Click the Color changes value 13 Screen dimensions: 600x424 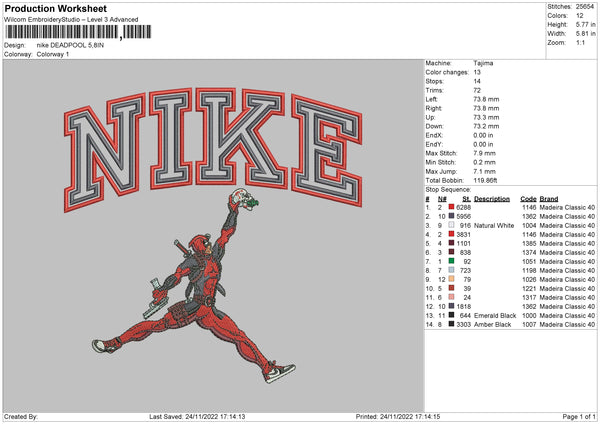pos(477,72)
